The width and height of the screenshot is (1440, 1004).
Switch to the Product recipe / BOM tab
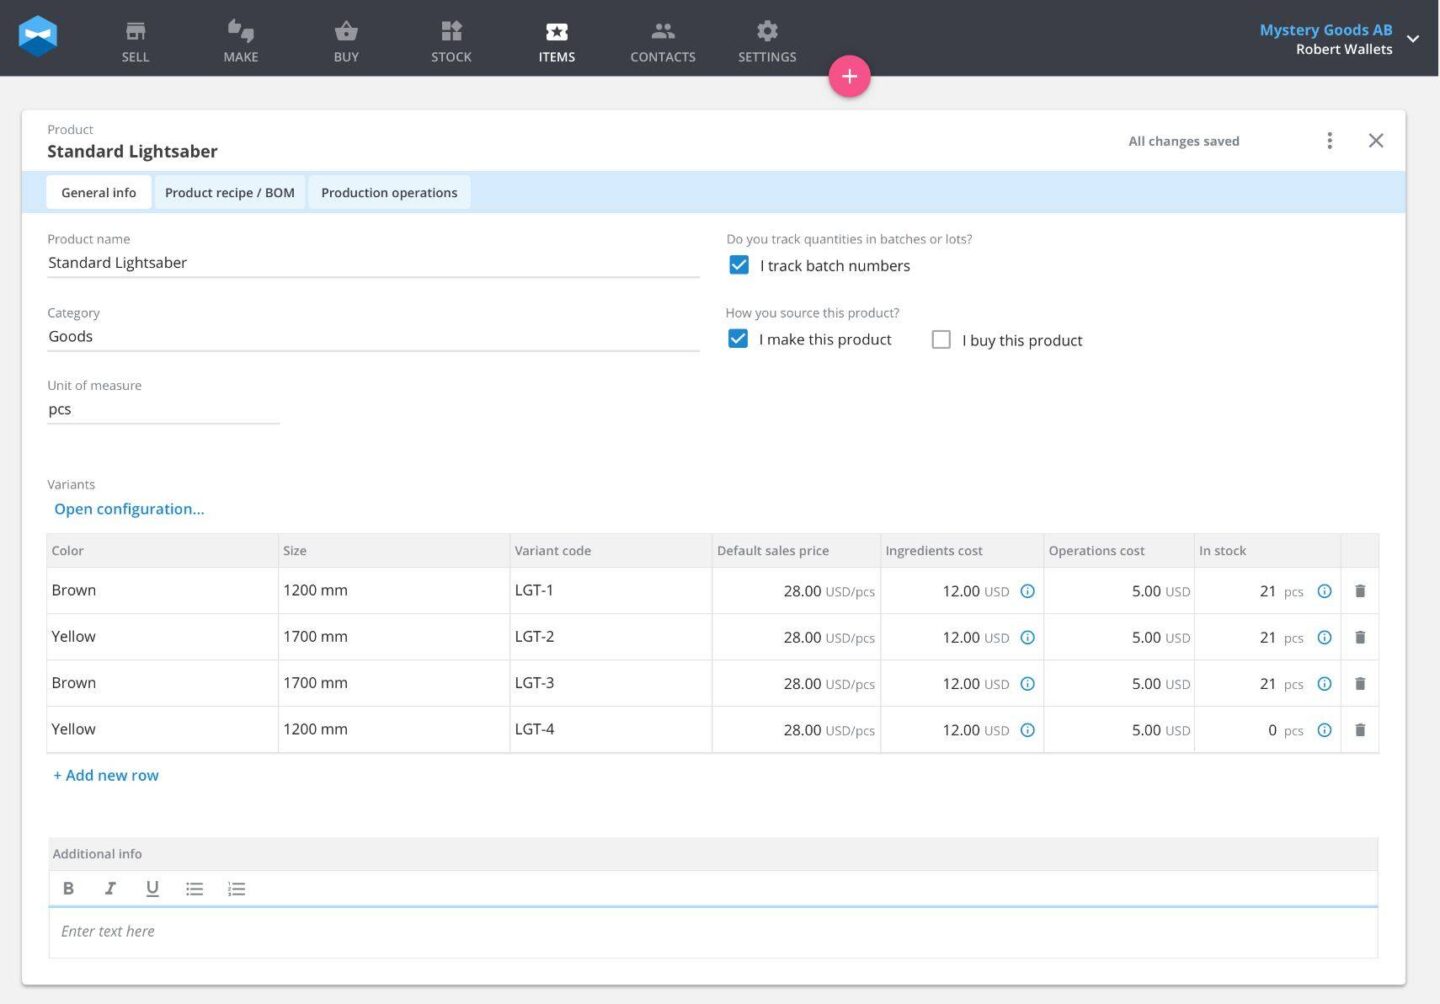pyautogui.click(x=230, y=192)
